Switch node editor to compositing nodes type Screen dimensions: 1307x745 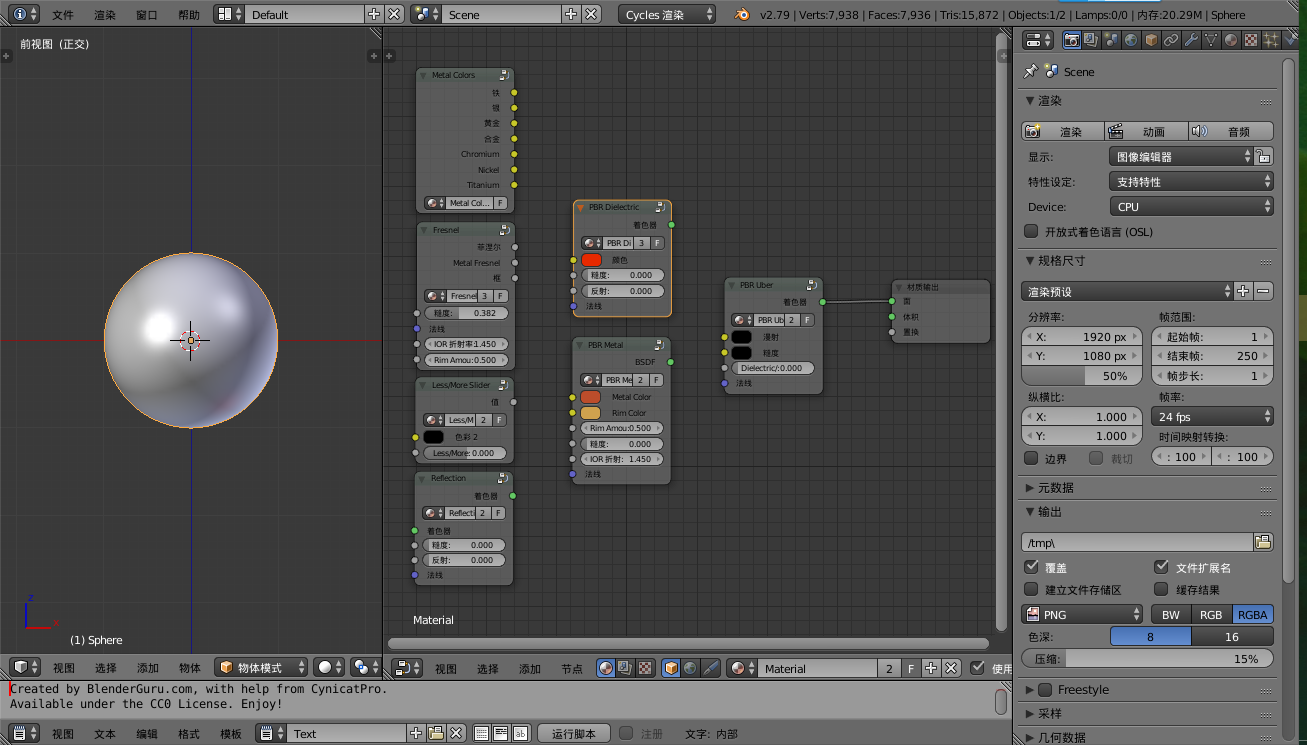click(x=625, y=668)
